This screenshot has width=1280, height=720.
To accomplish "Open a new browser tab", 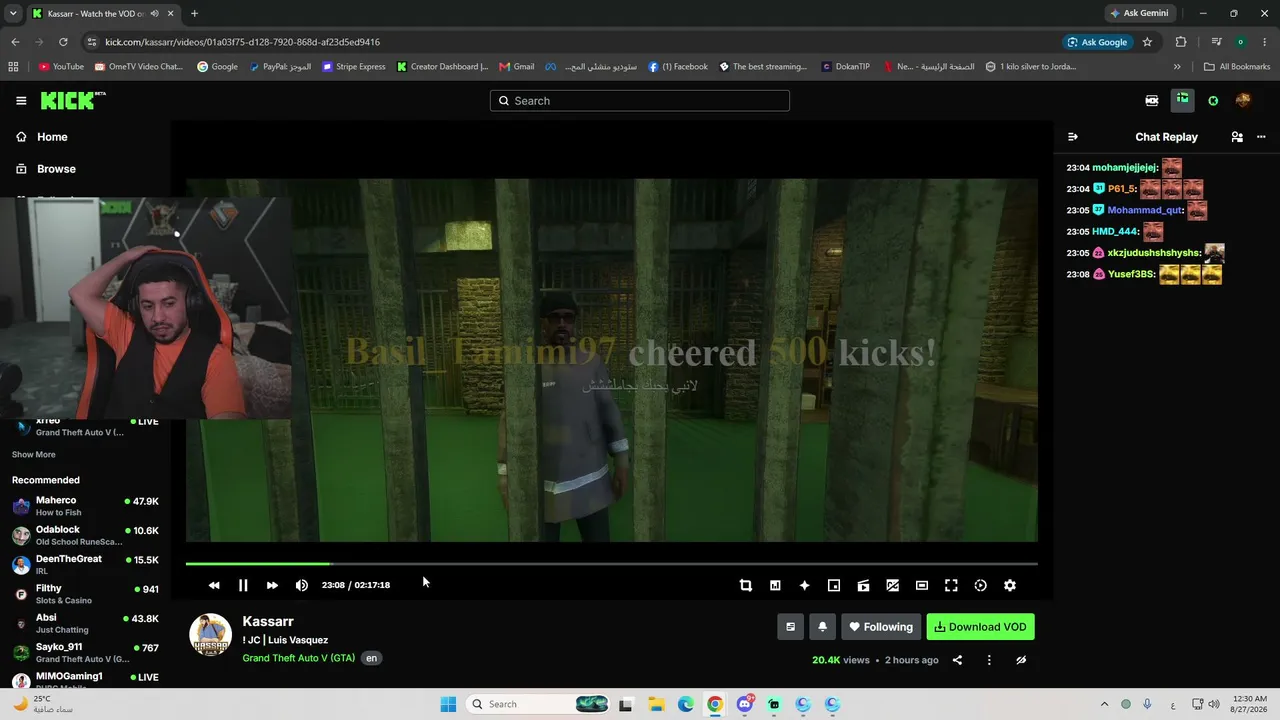I will click(x=194, y=14).
